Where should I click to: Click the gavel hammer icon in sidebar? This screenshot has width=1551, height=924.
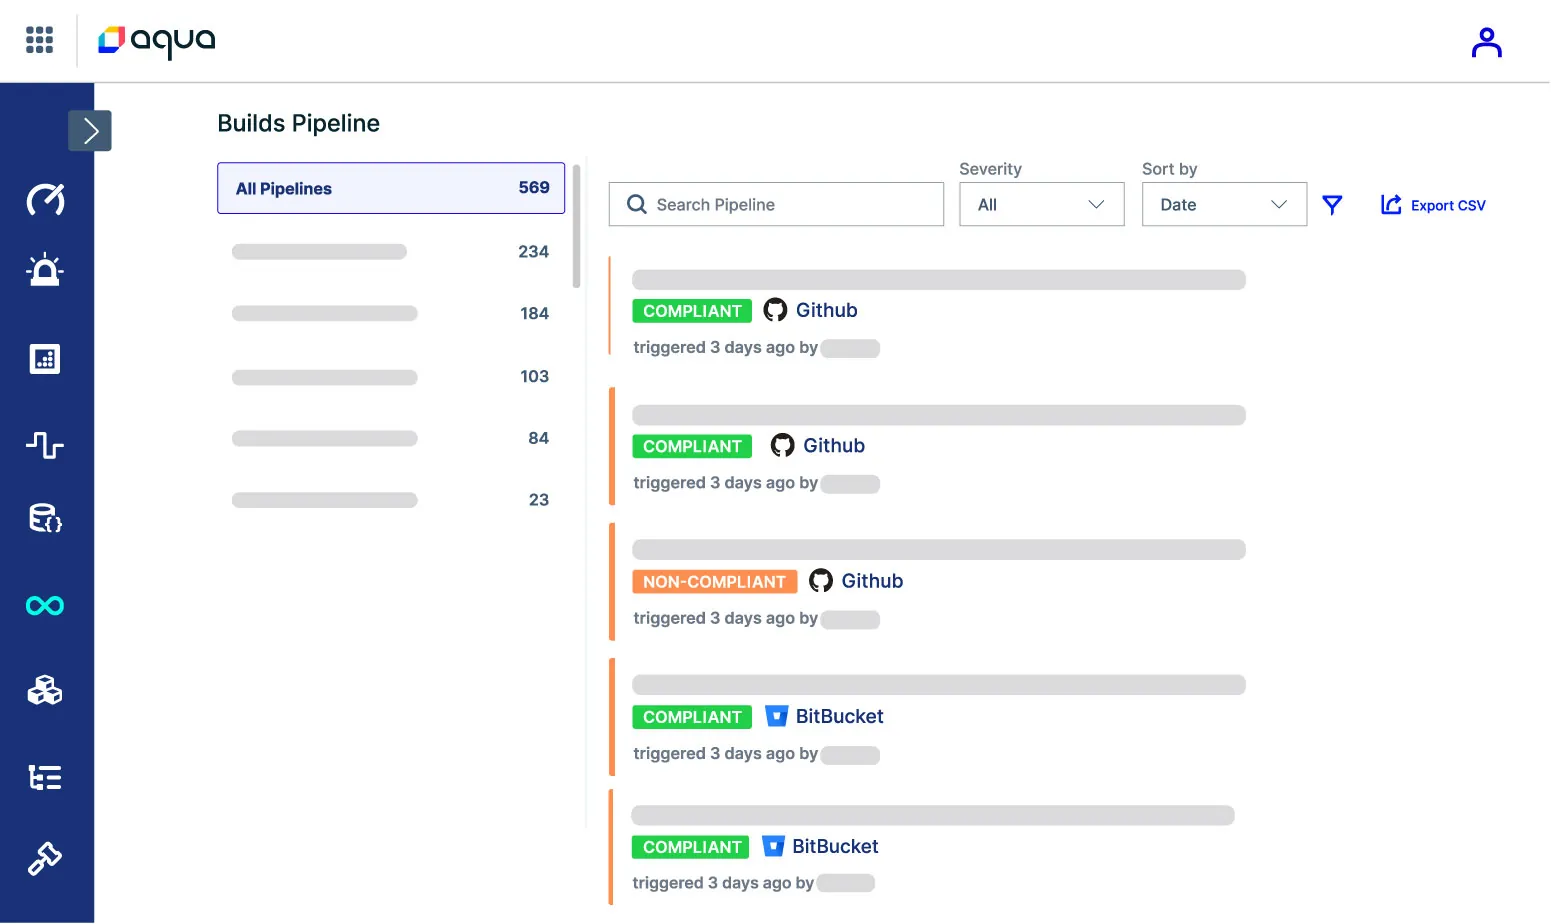[x=45, y=858]
